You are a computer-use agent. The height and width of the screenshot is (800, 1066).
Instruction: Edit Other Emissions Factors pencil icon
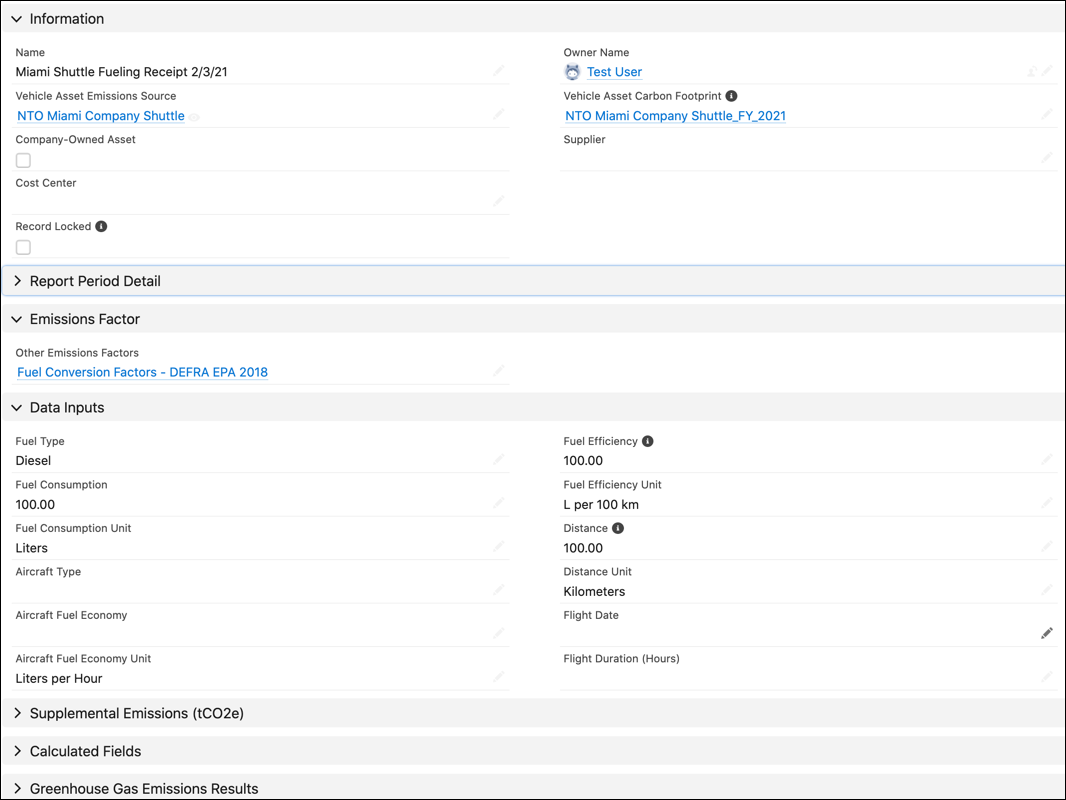click(x=498, y=371)
